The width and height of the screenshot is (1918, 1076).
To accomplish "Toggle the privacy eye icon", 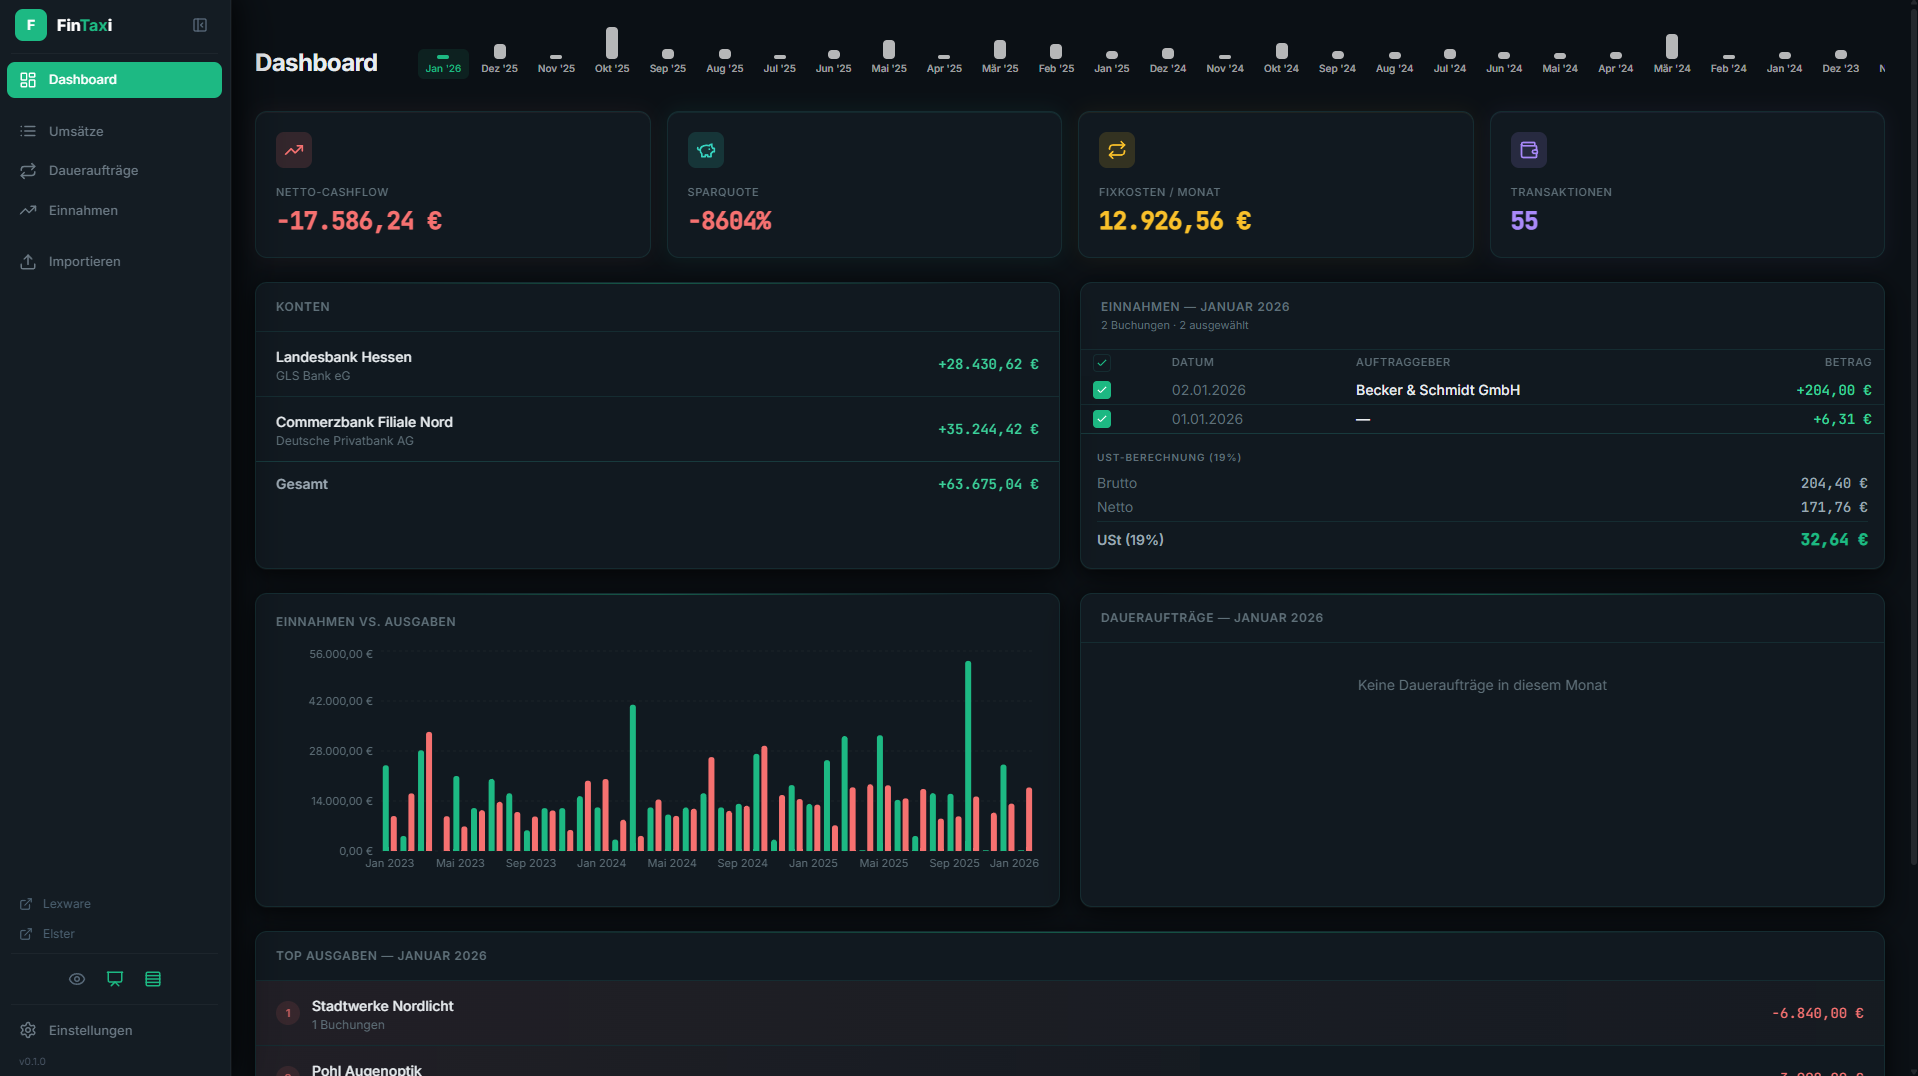I will pos(77,979).
